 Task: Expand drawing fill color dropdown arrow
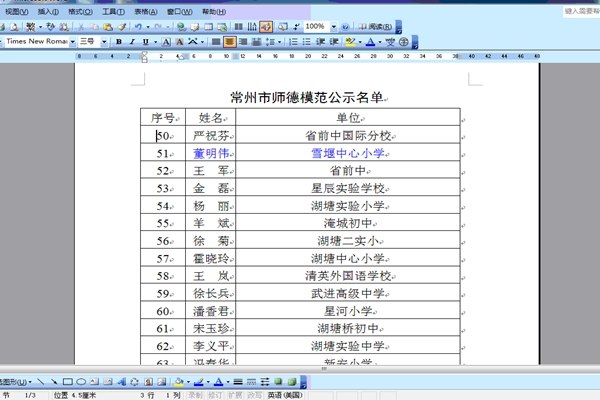[188, 382]
